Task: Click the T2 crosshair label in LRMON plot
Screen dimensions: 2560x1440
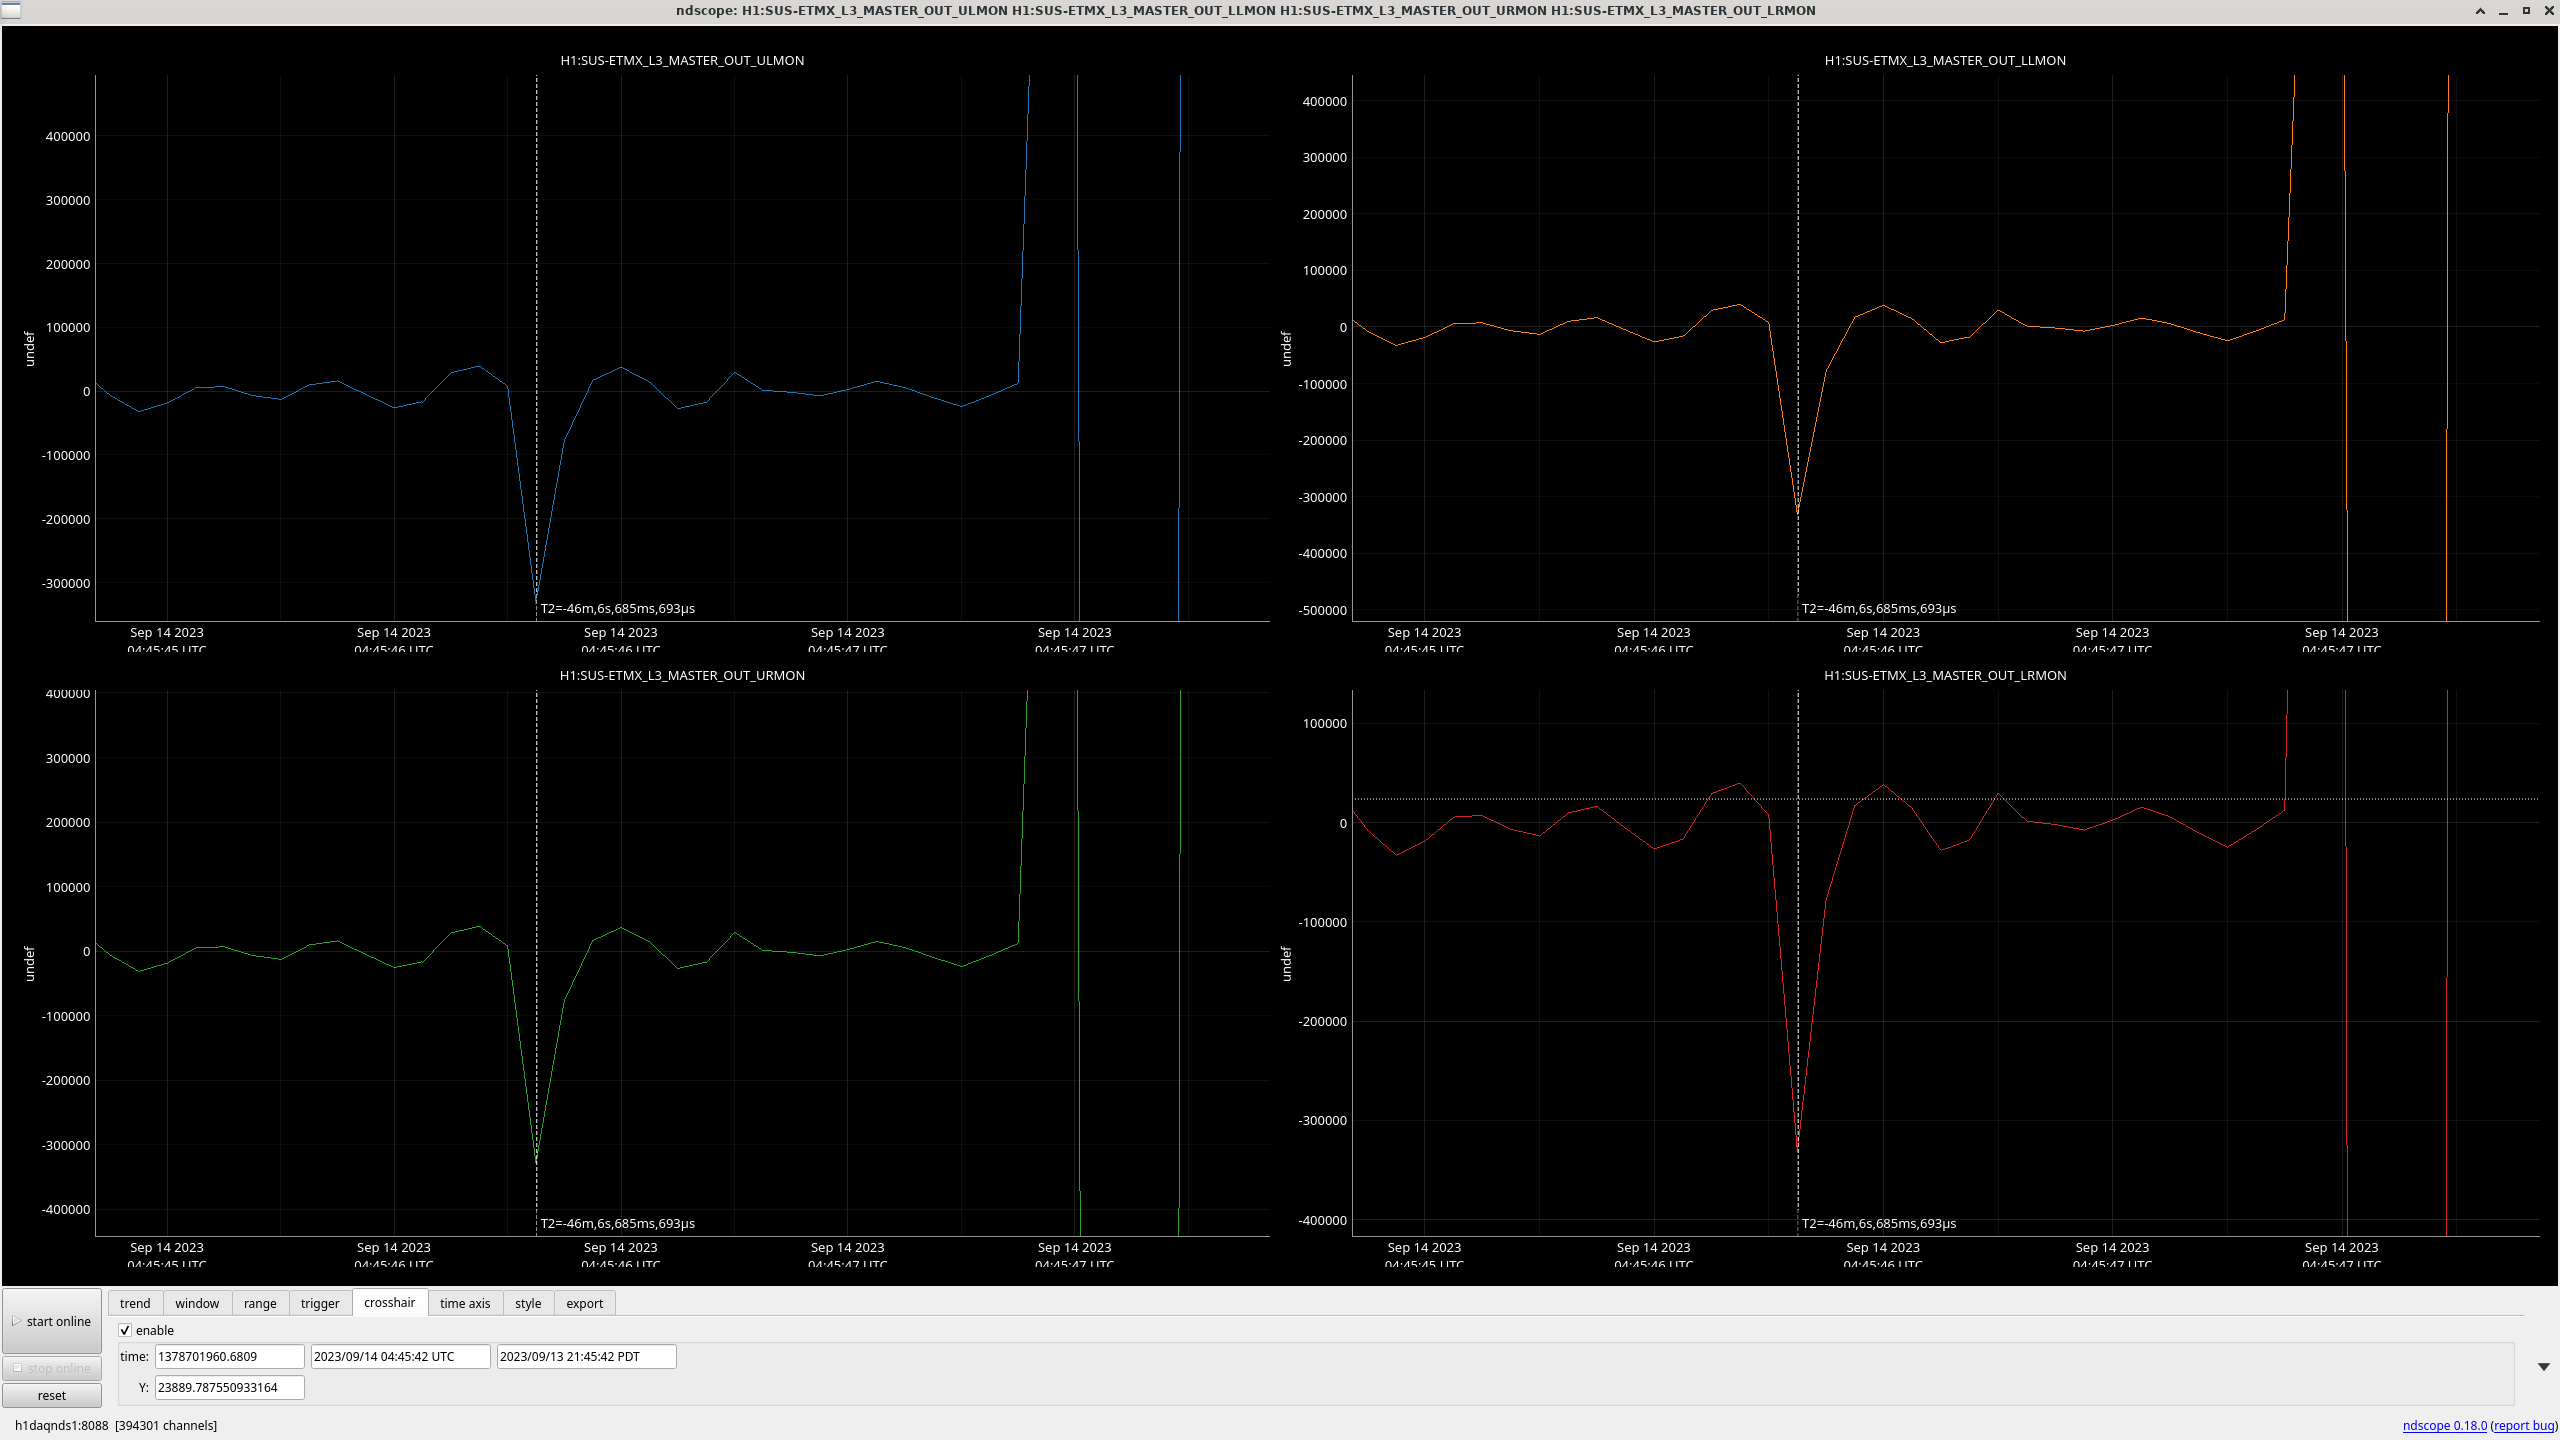Action: click(1879, 1223)
